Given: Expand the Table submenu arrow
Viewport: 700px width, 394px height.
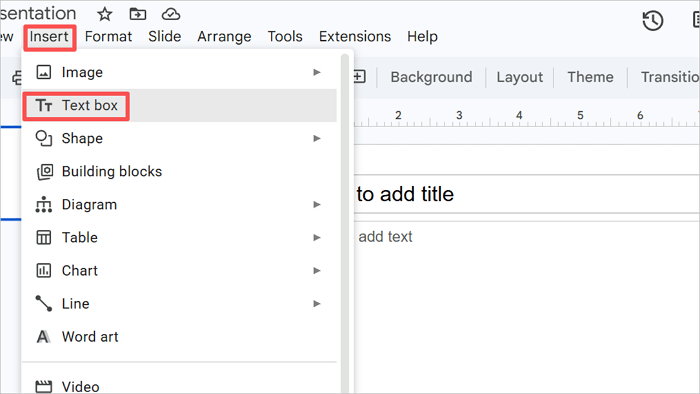Looking at the screenshot, I should (x=317, y=237).
